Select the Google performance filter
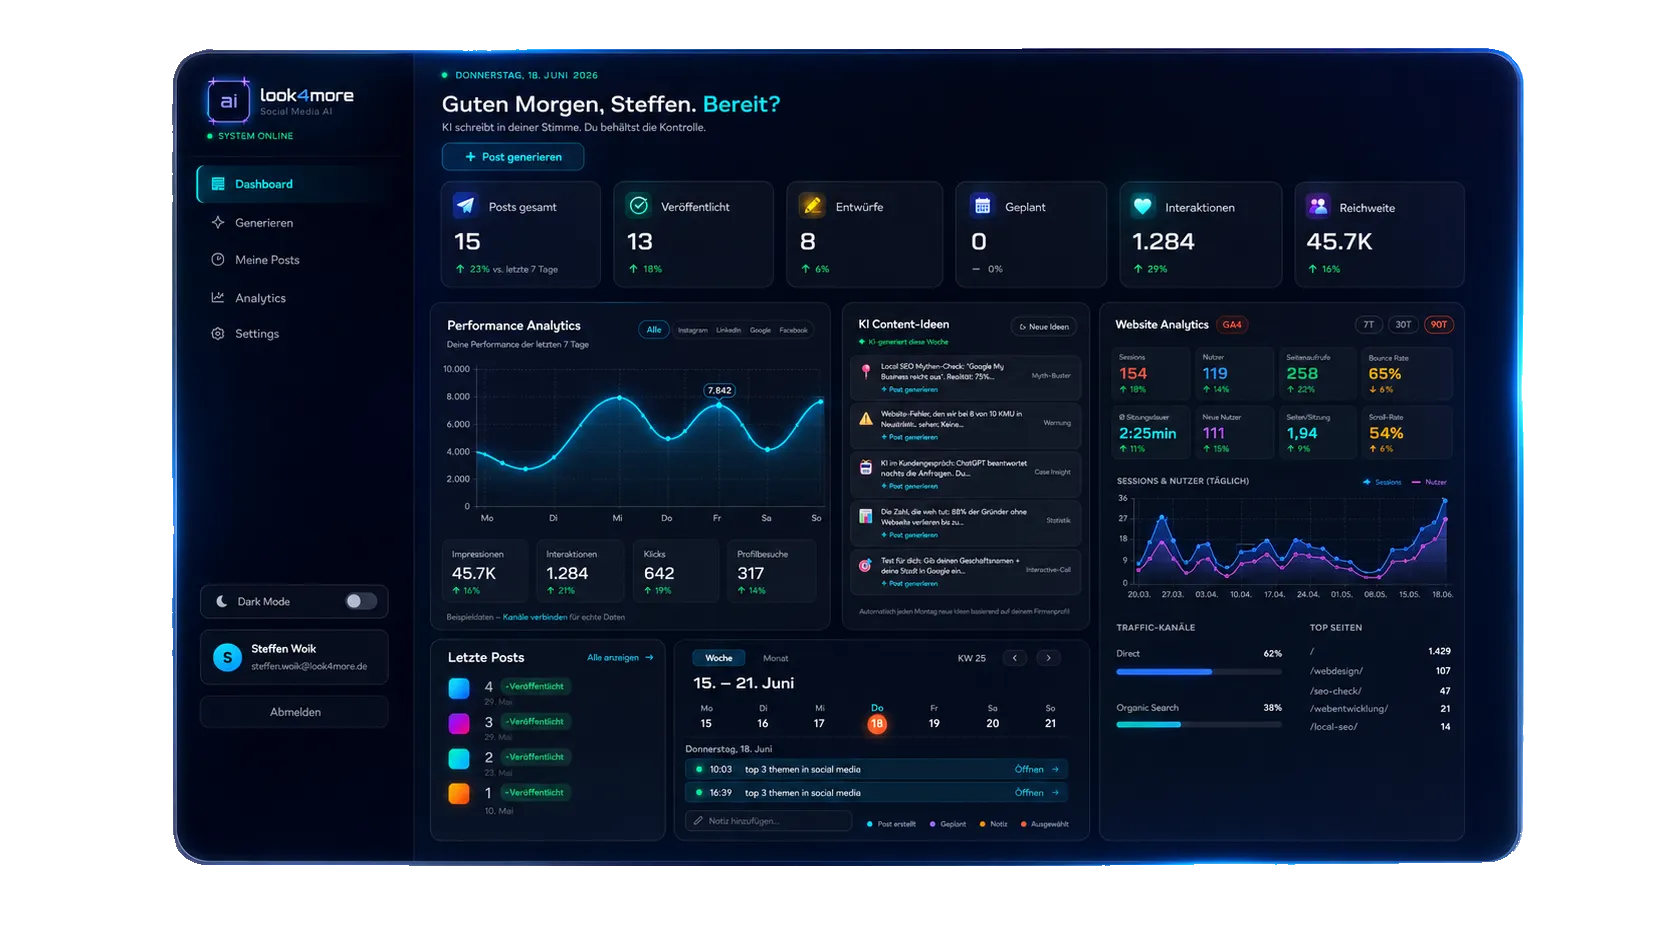 (761, 330)
